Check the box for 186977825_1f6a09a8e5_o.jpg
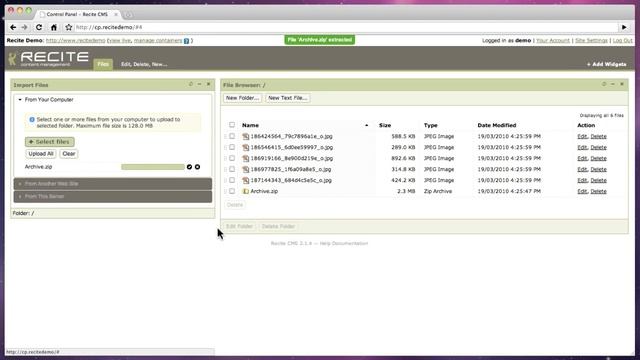 pos(232,169)
